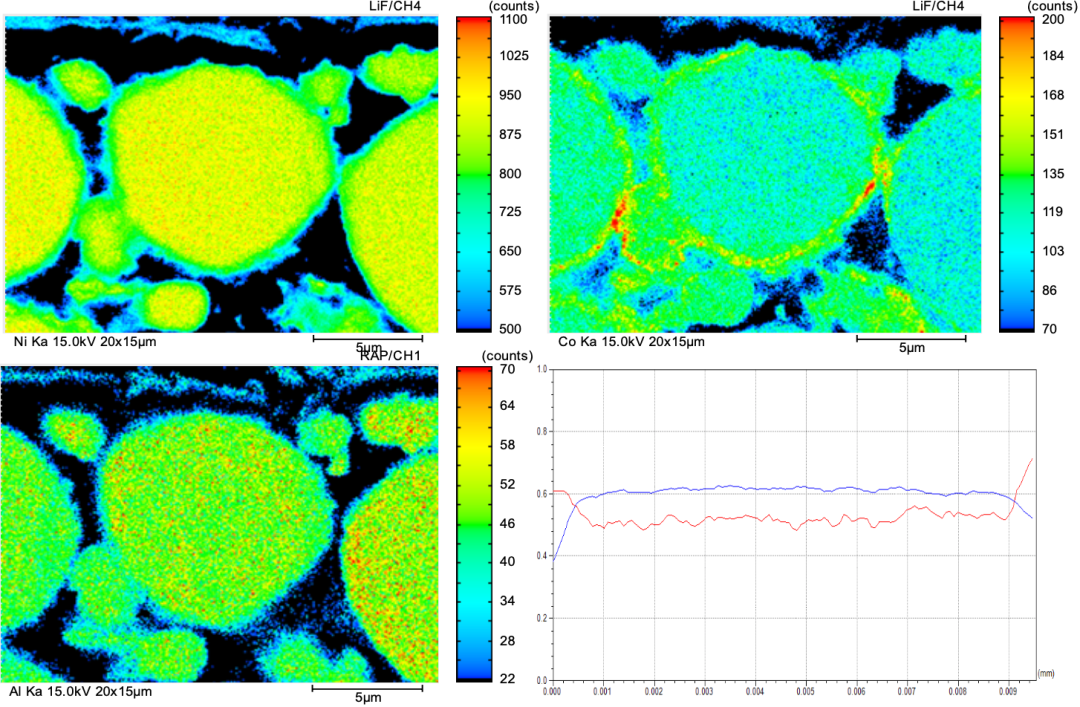Click the Co Ka elemental map image
Screen dimensions: 1080x707
pos(766,174)
